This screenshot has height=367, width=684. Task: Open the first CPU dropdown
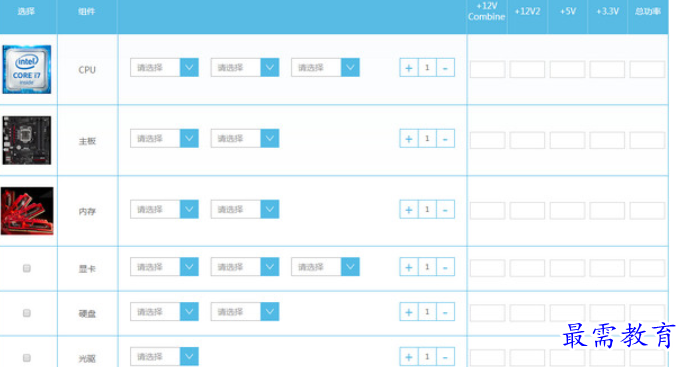(164, 68)
